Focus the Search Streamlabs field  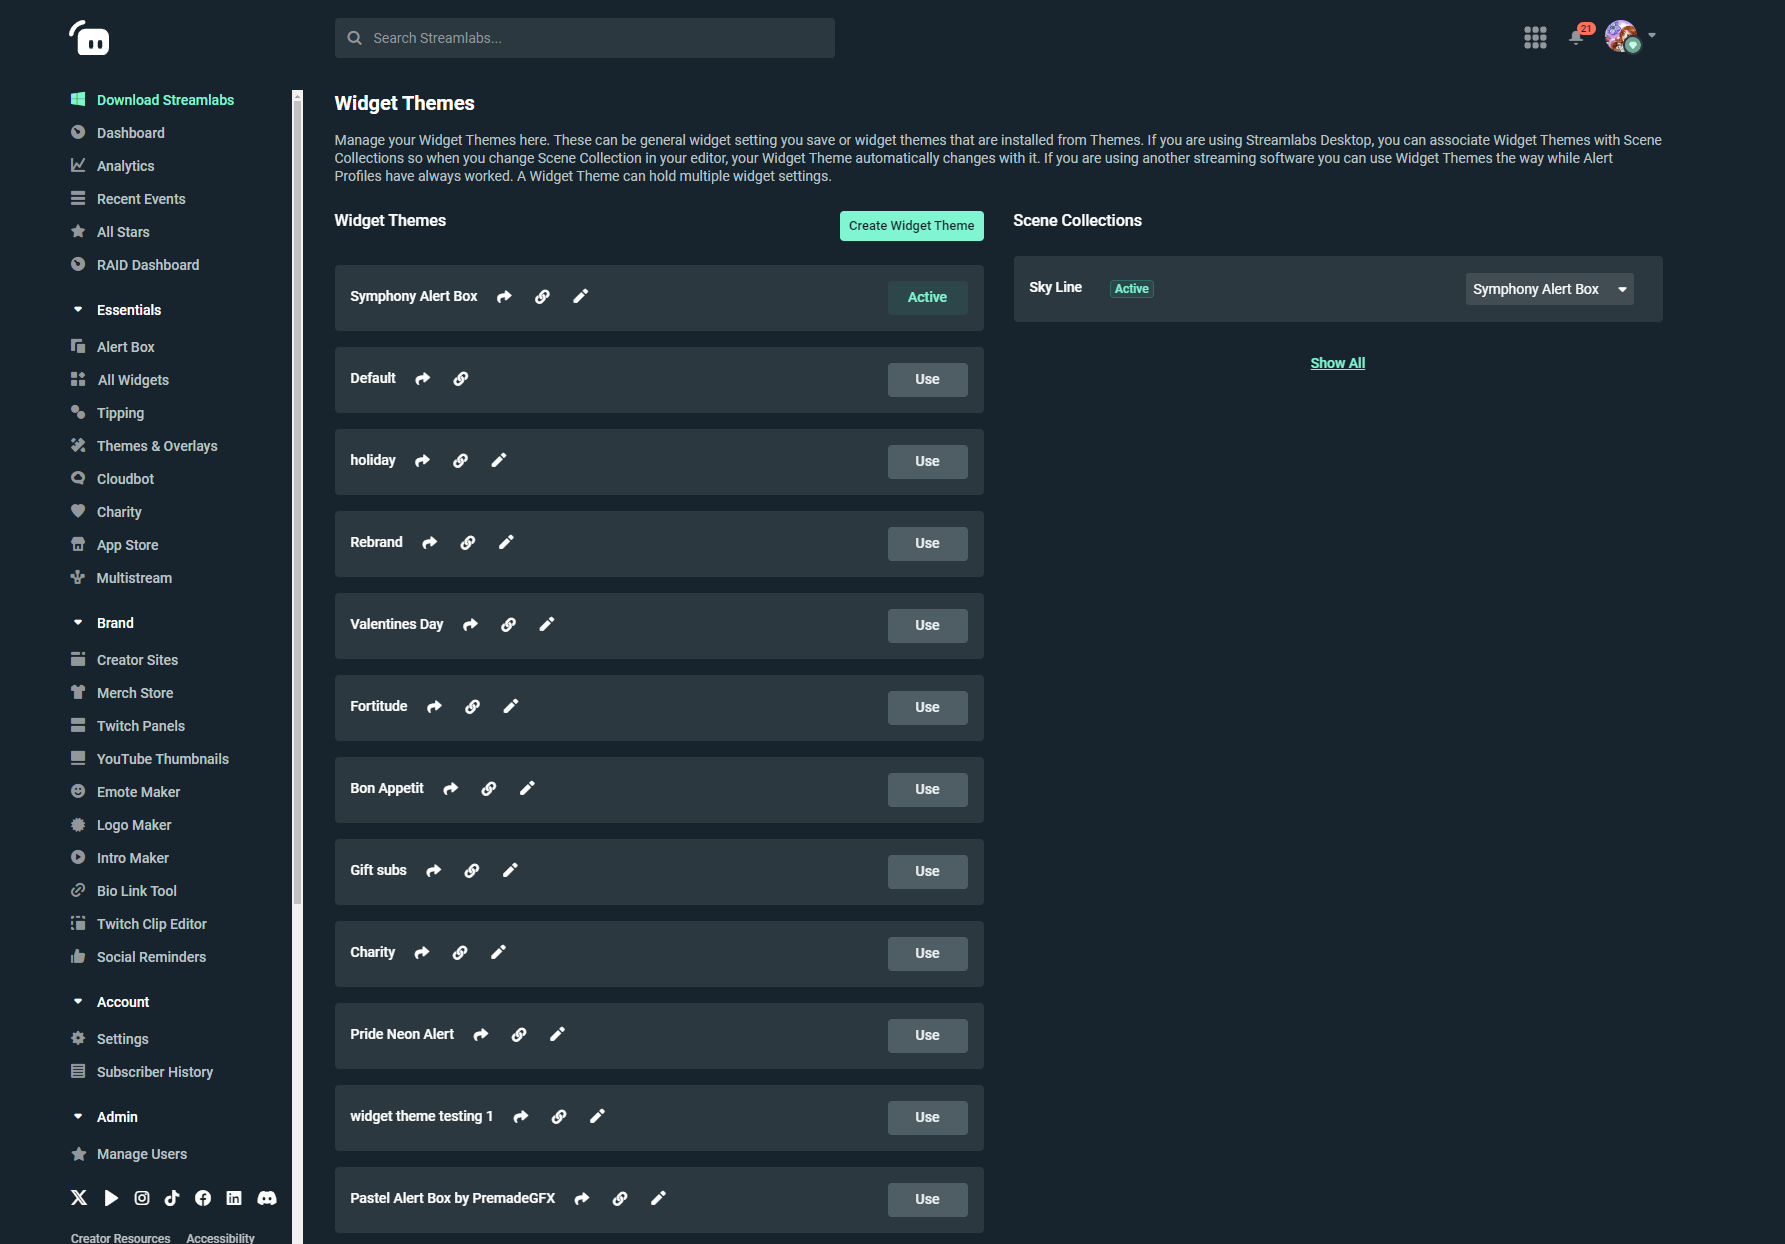click(x=585, y=38)
